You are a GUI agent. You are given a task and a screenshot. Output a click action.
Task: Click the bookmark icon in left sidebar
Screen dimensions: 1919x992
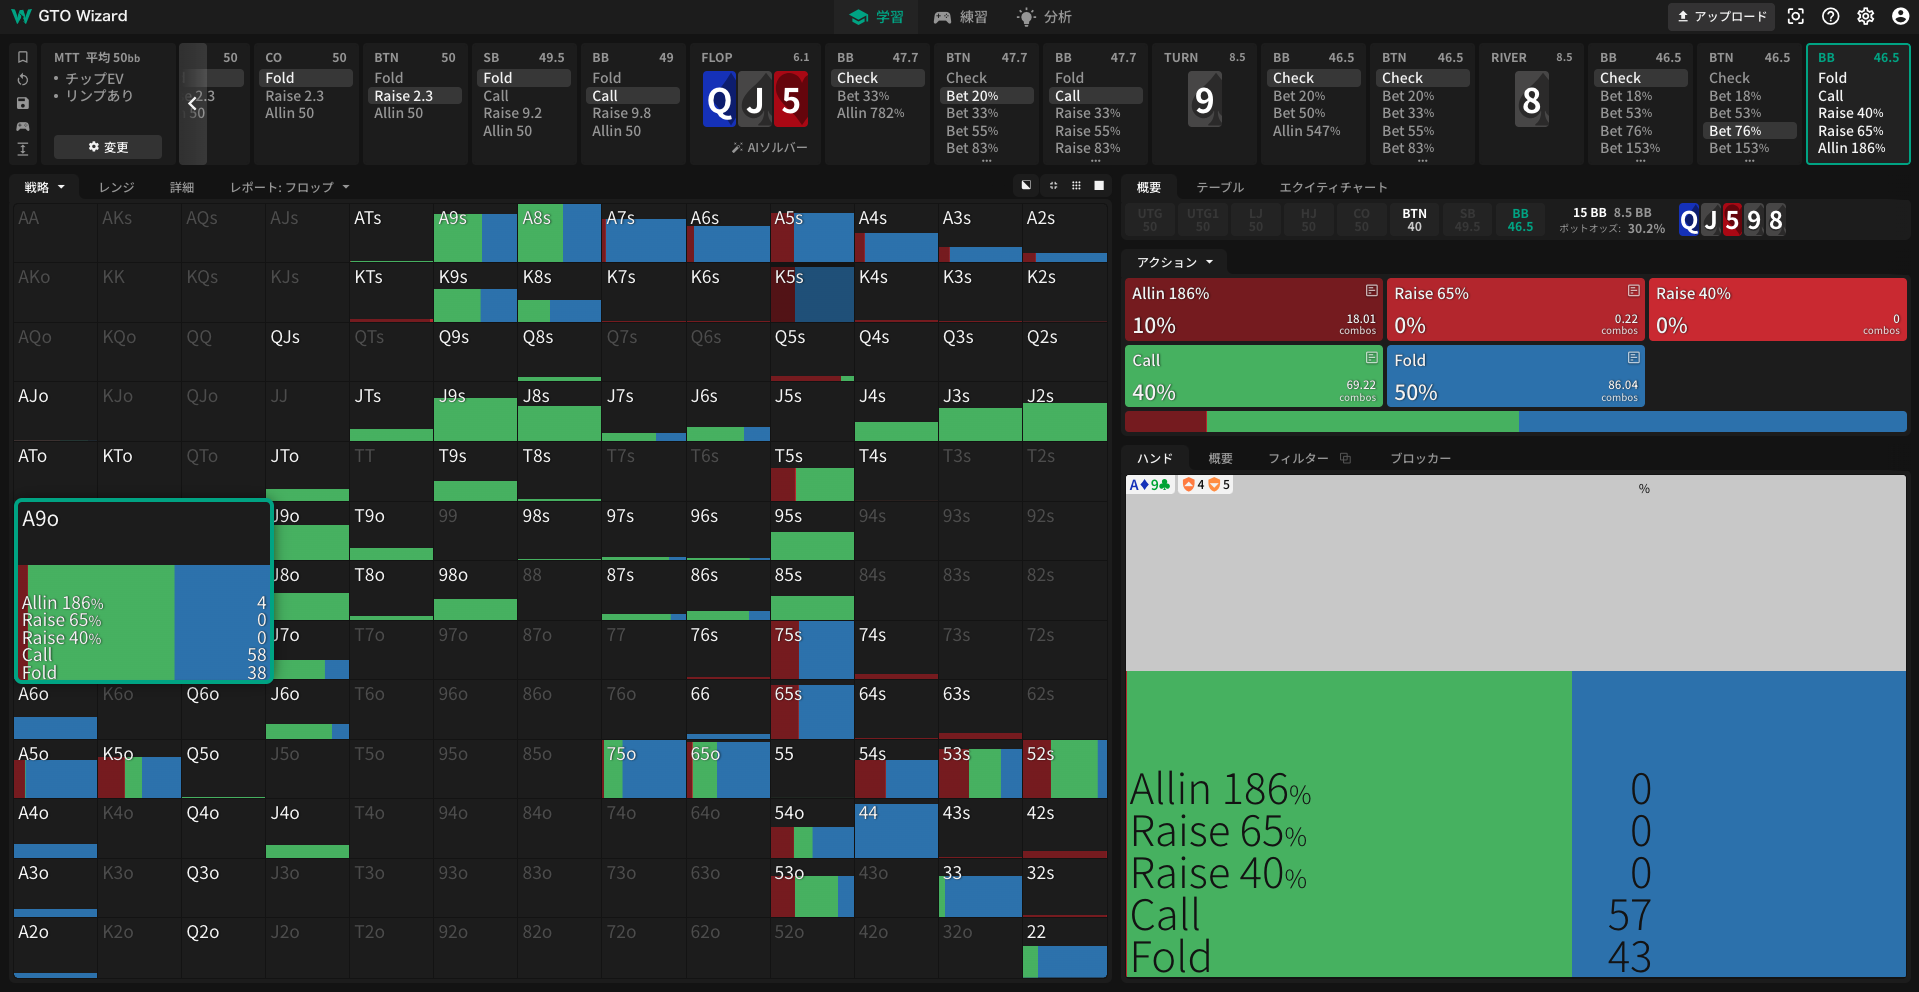(x=23, y=58)
